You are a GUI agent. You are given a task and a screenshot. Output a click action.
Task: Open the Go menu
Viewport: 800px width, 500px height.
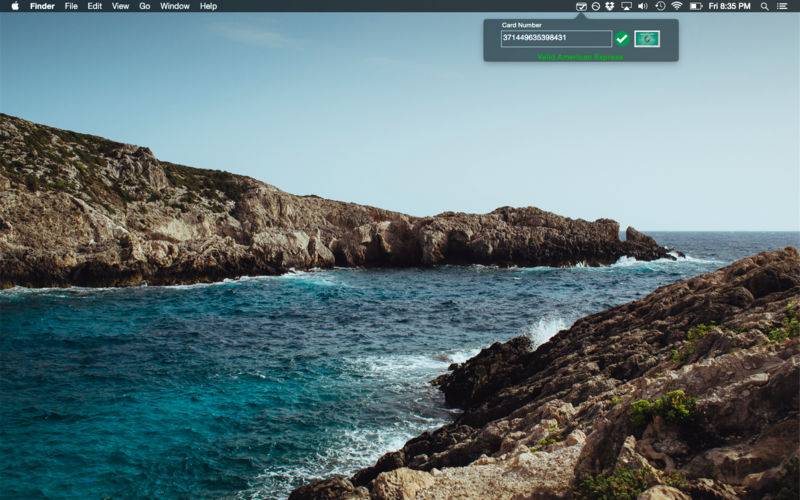click(145, 6)
